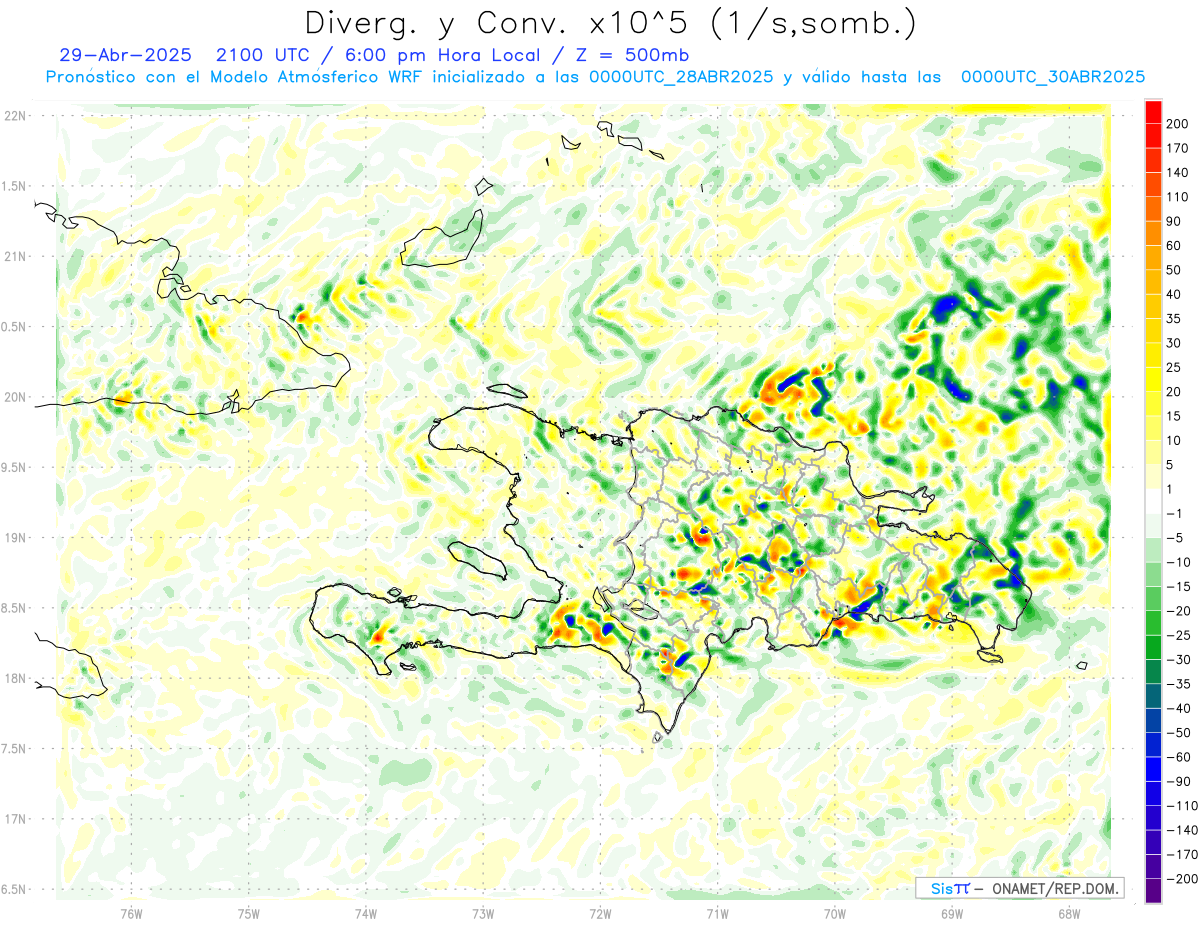
Task: Click the colorbar value '110'
Action: 1178,197
